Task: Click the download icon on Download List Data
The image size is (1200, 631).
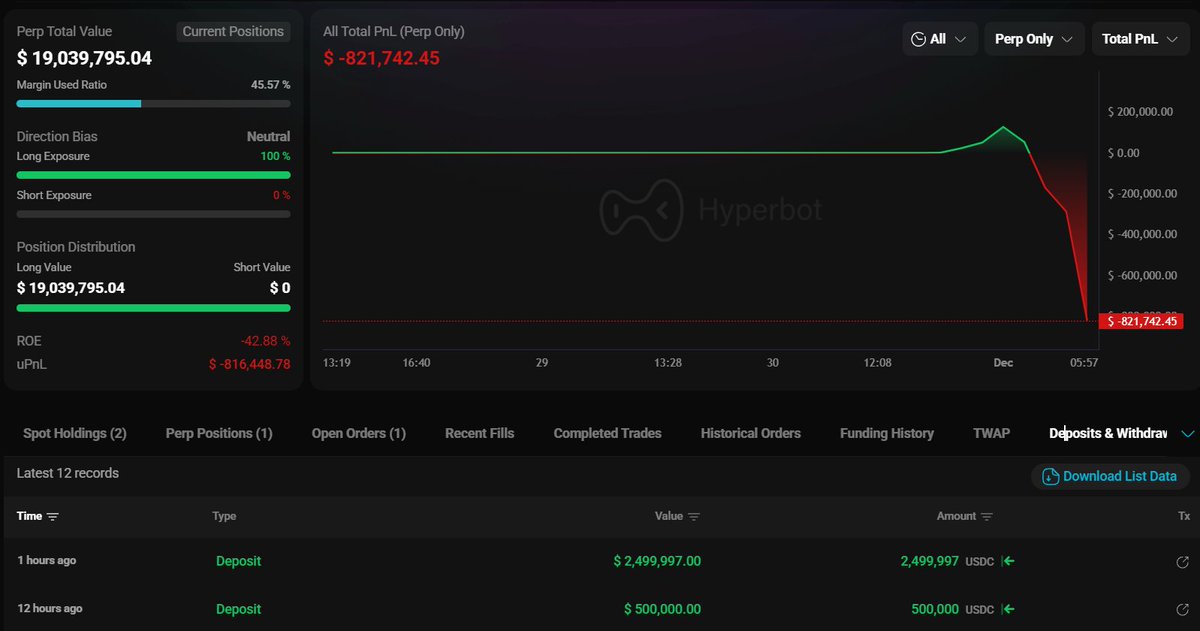Action: point(1051,477)
